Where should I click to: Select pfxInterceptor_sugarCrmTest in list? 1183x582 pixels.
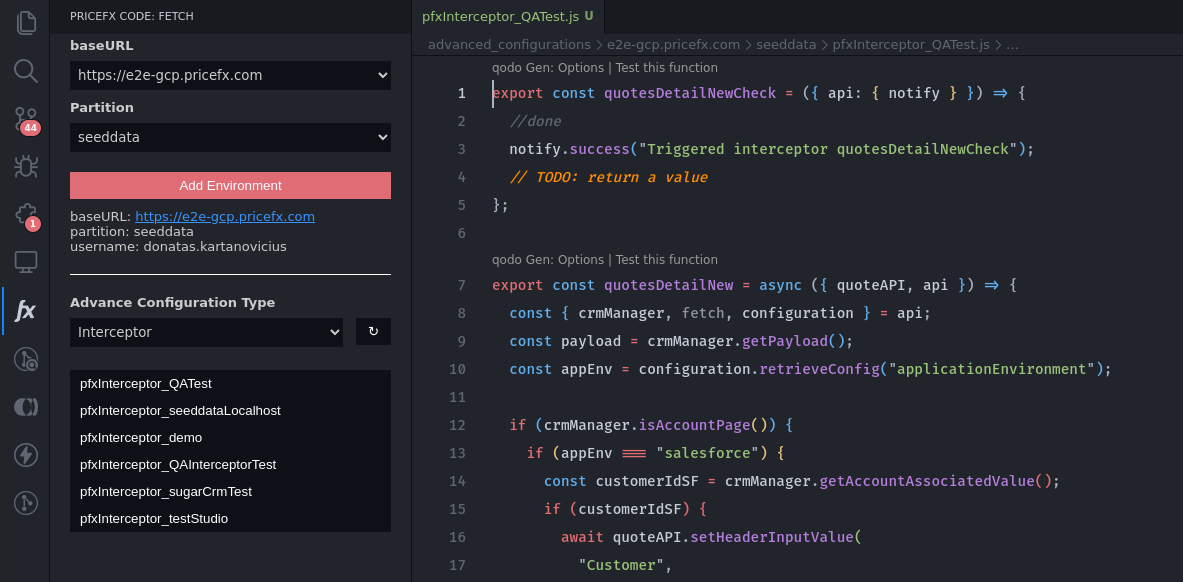pyautogui.click(x=166, y=492)
